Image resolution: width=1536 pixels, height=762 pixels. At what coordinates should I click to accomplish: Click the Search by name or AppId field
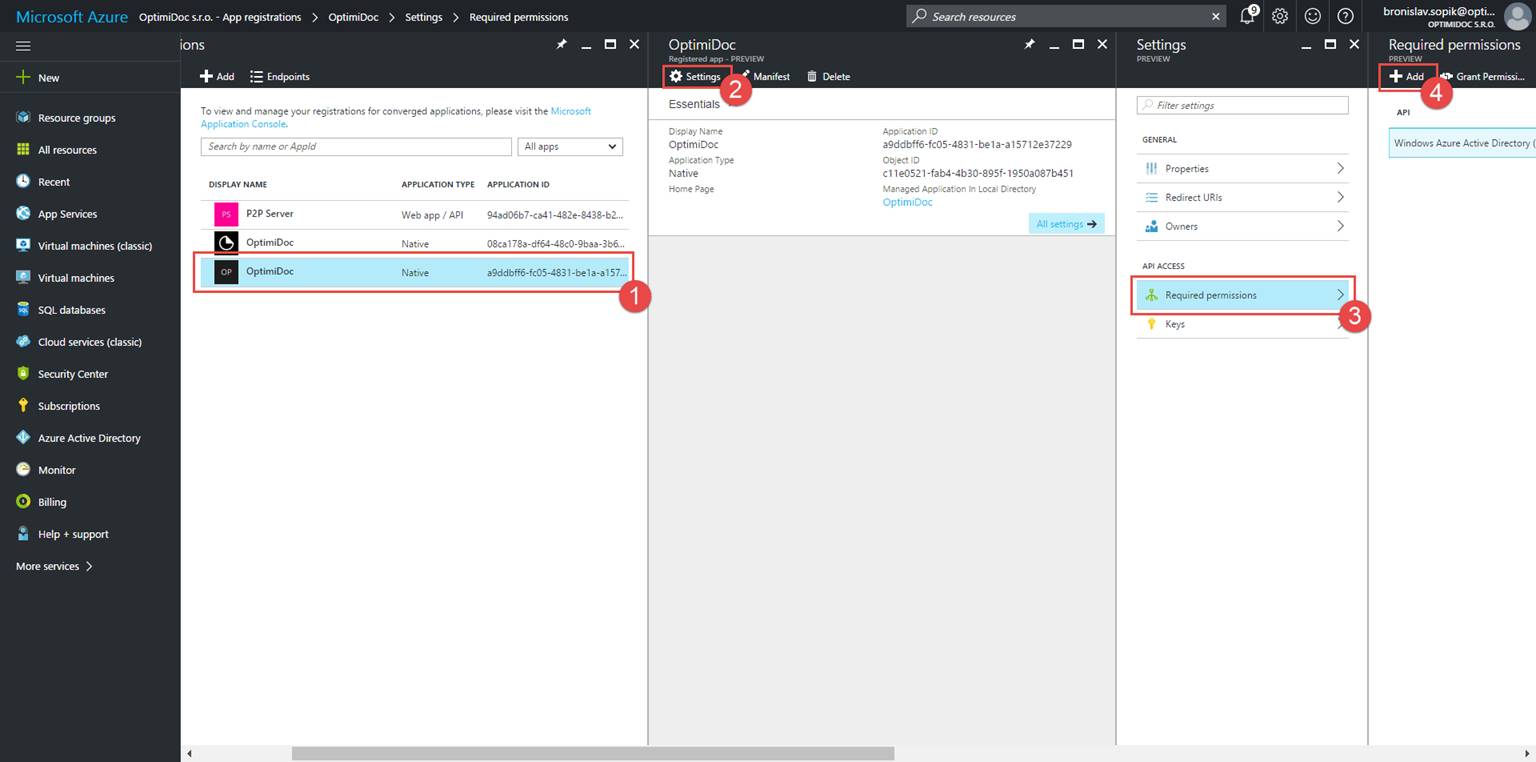pos(356,147)
